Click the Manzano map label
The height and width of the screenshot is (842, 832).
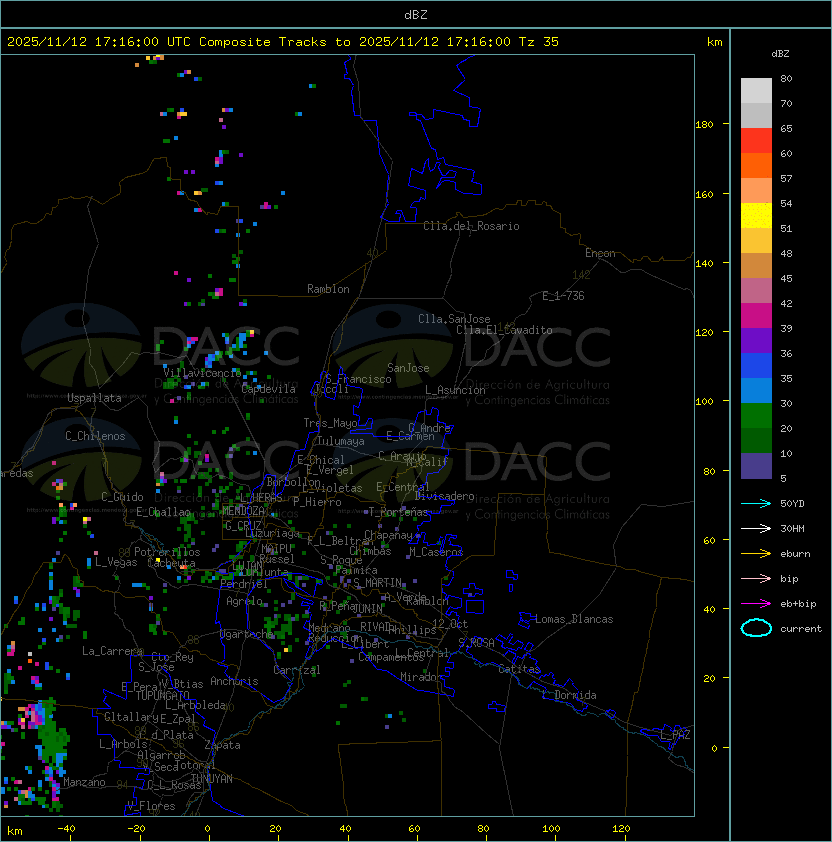point(84,782)
